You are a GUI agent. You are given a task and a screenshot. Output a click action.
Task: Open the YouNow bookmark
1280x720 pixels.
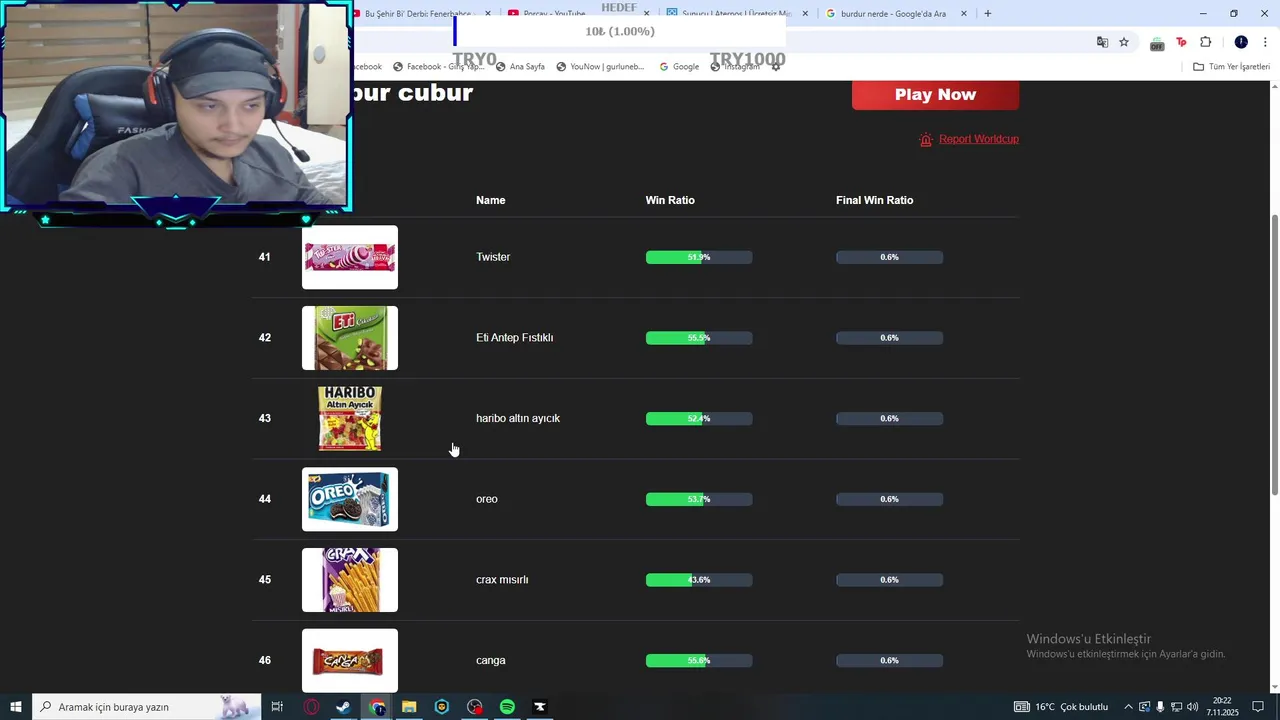[x=600, y=67]
